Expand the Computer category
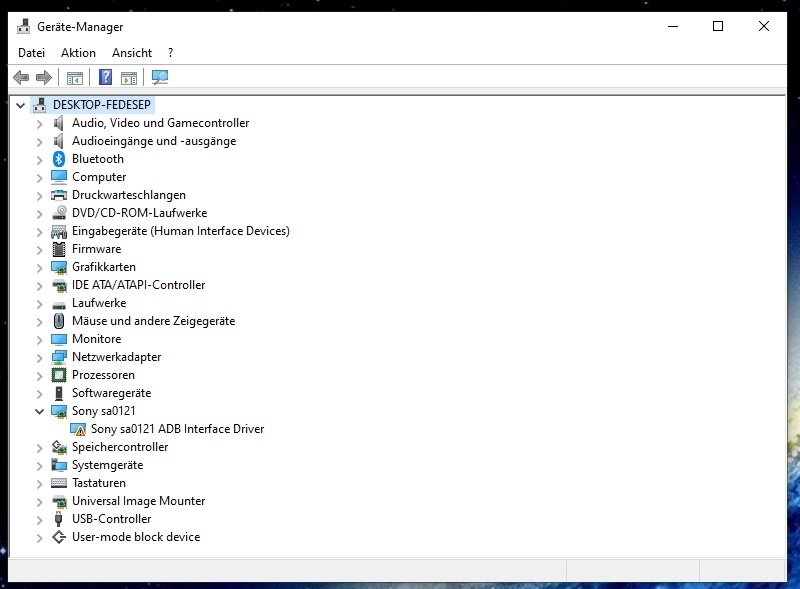Image resolution: width=800 pixels, height=589 pixels. (40, 178)
